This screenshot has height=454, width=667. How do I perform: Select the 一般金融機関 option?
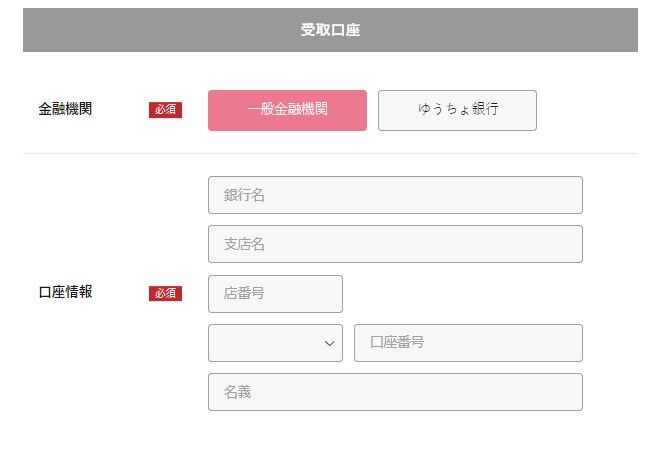coord(287,110)
